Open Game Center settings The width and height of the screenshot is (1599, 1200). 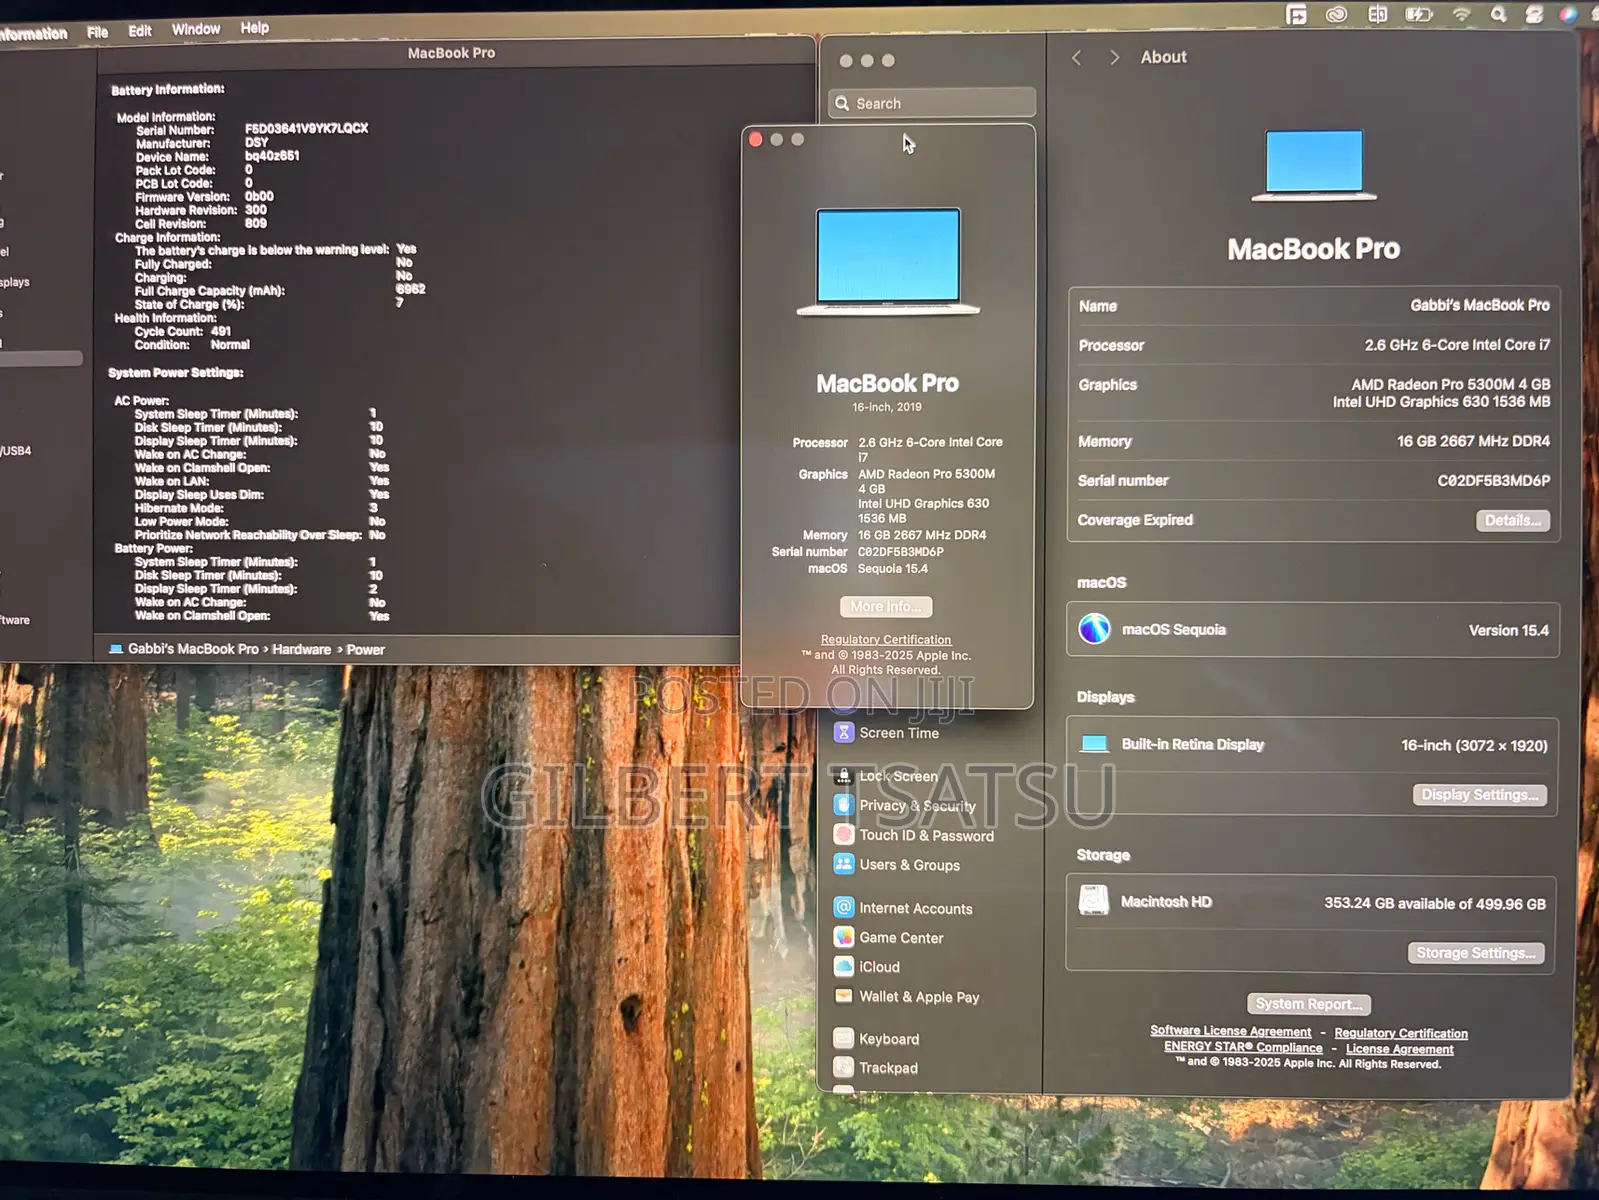click(889, 938)
